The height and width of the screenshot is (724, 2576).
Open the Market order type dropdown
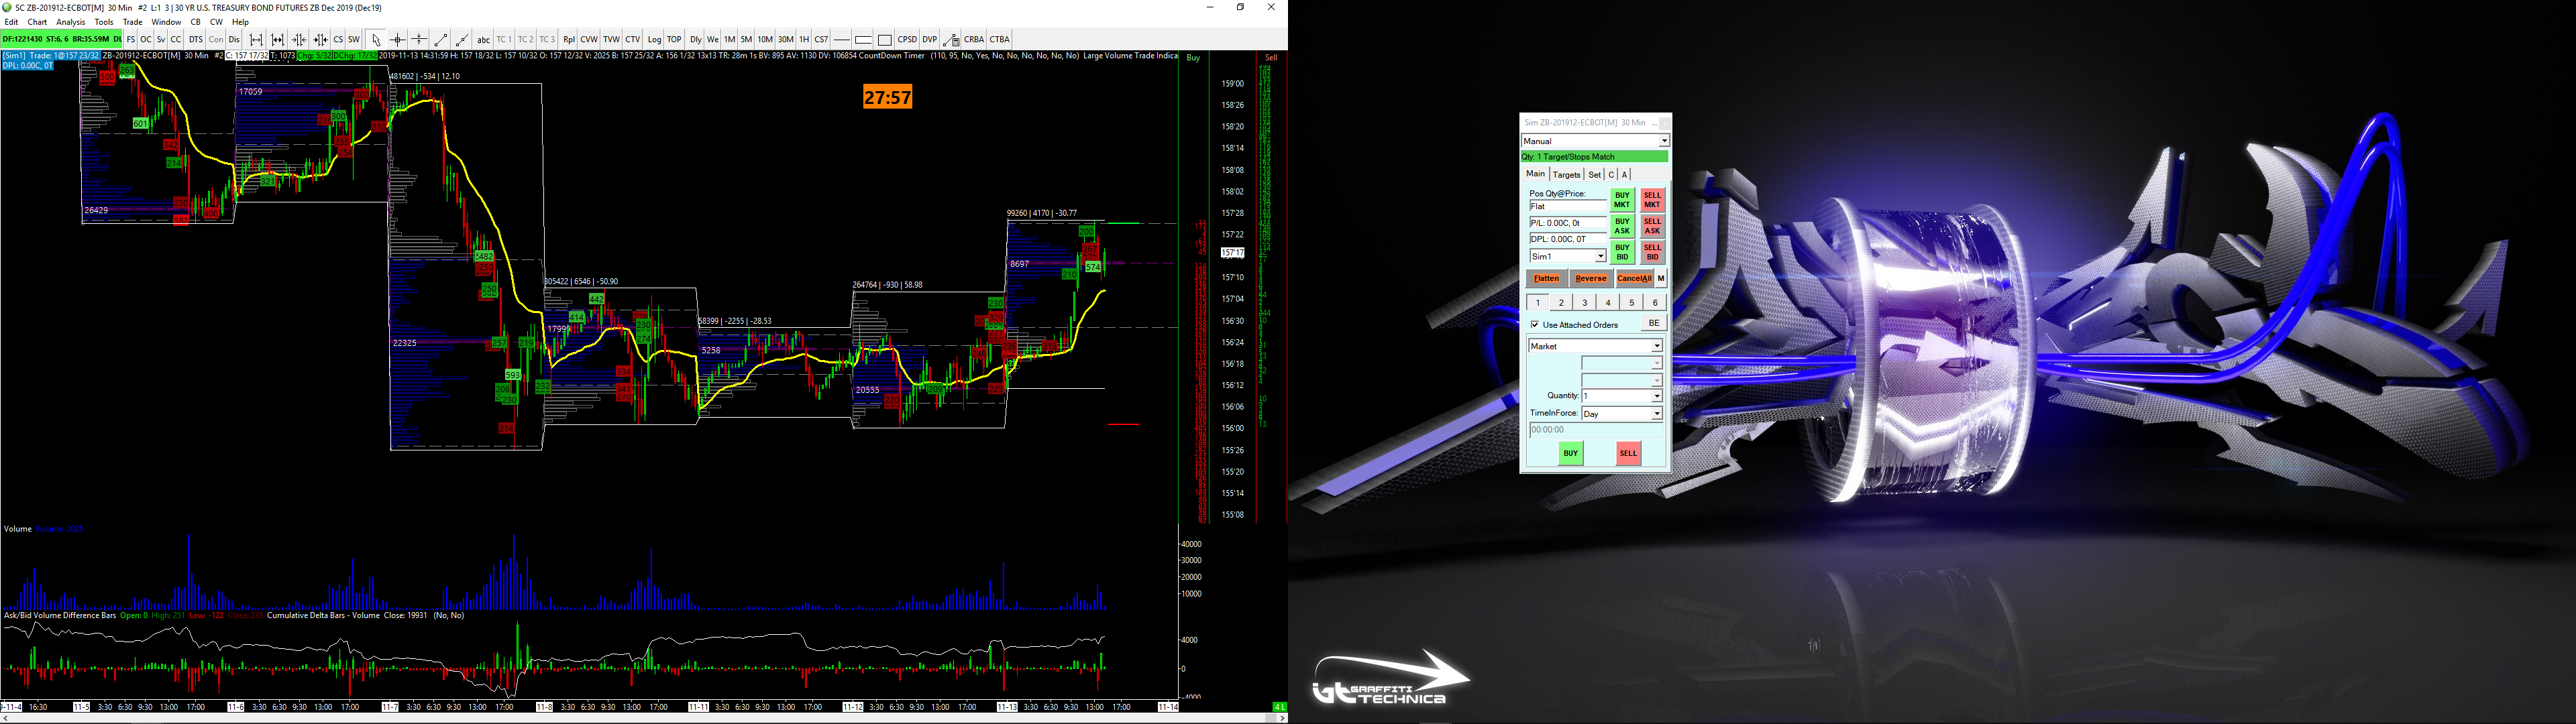[x=1656, y=346]
